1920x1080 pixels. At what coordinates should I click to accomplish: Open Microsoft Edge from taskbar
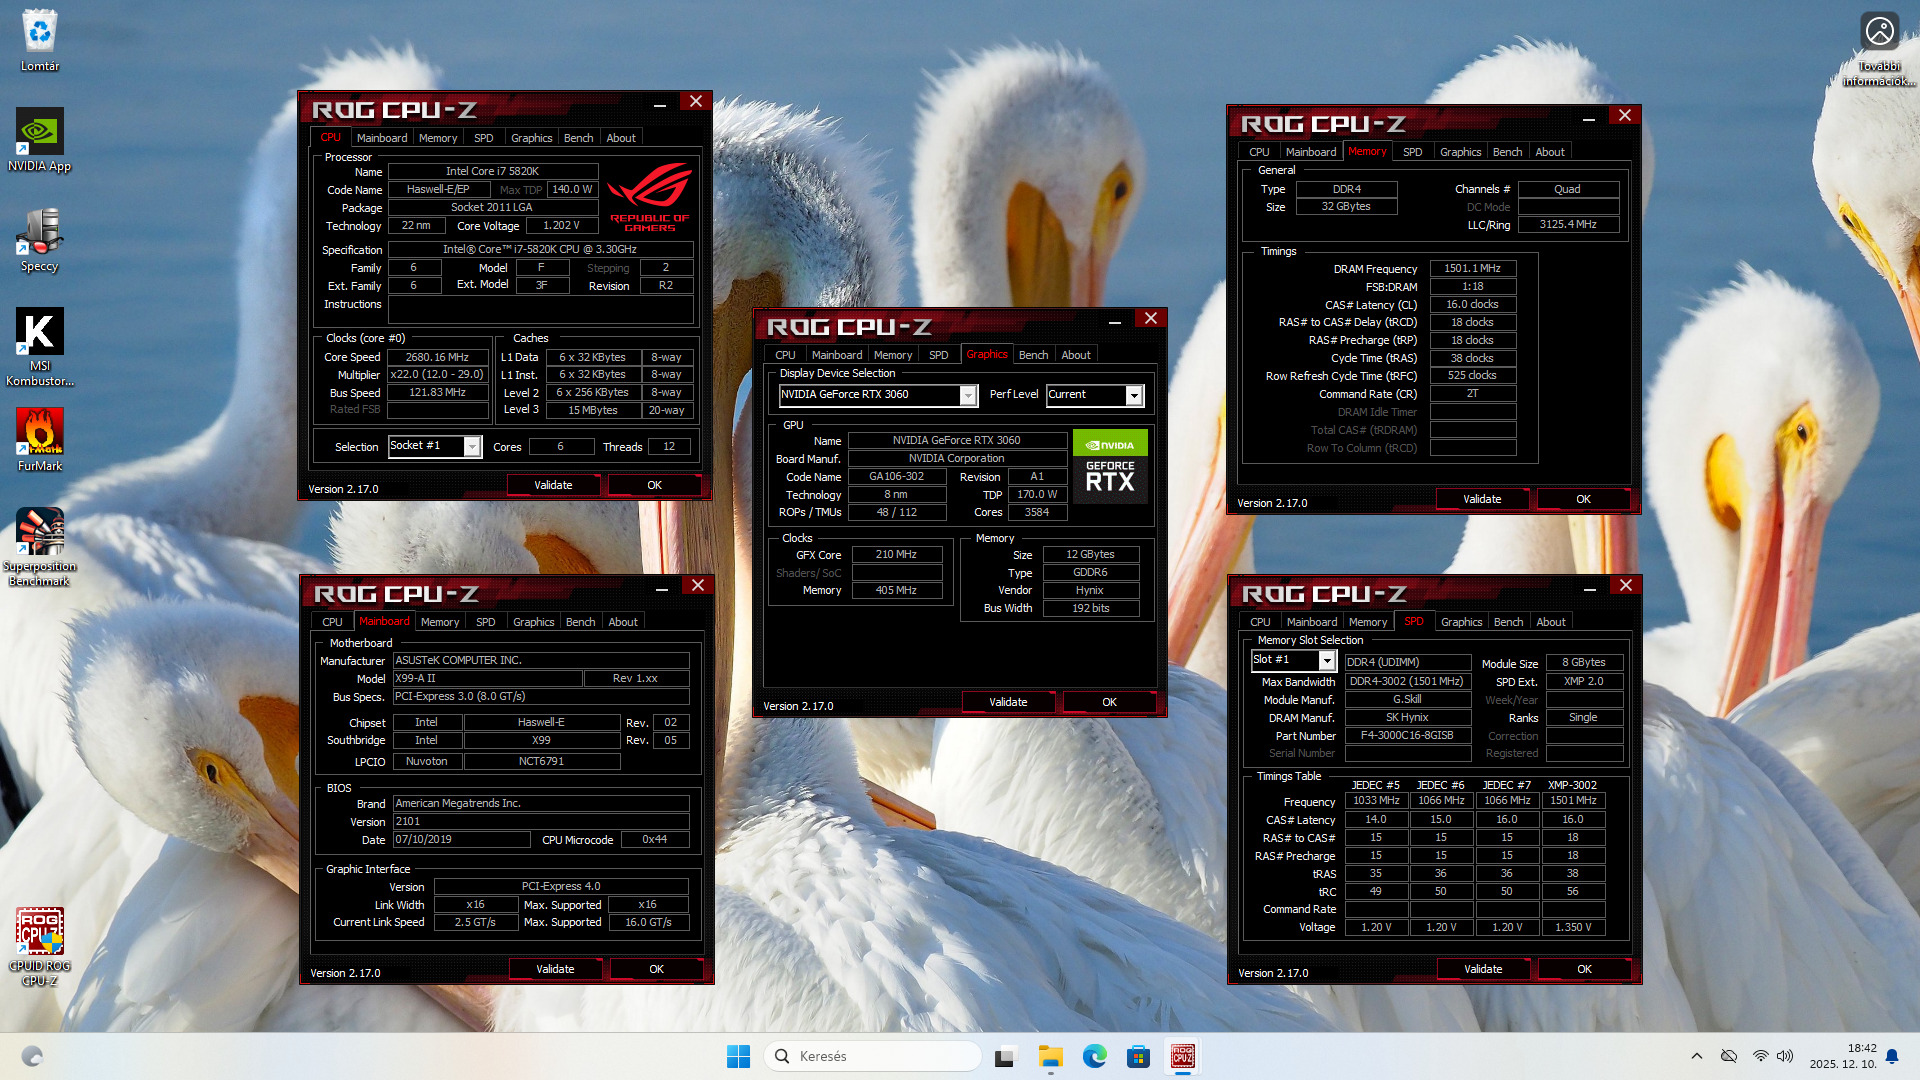pos(1094,1056)
